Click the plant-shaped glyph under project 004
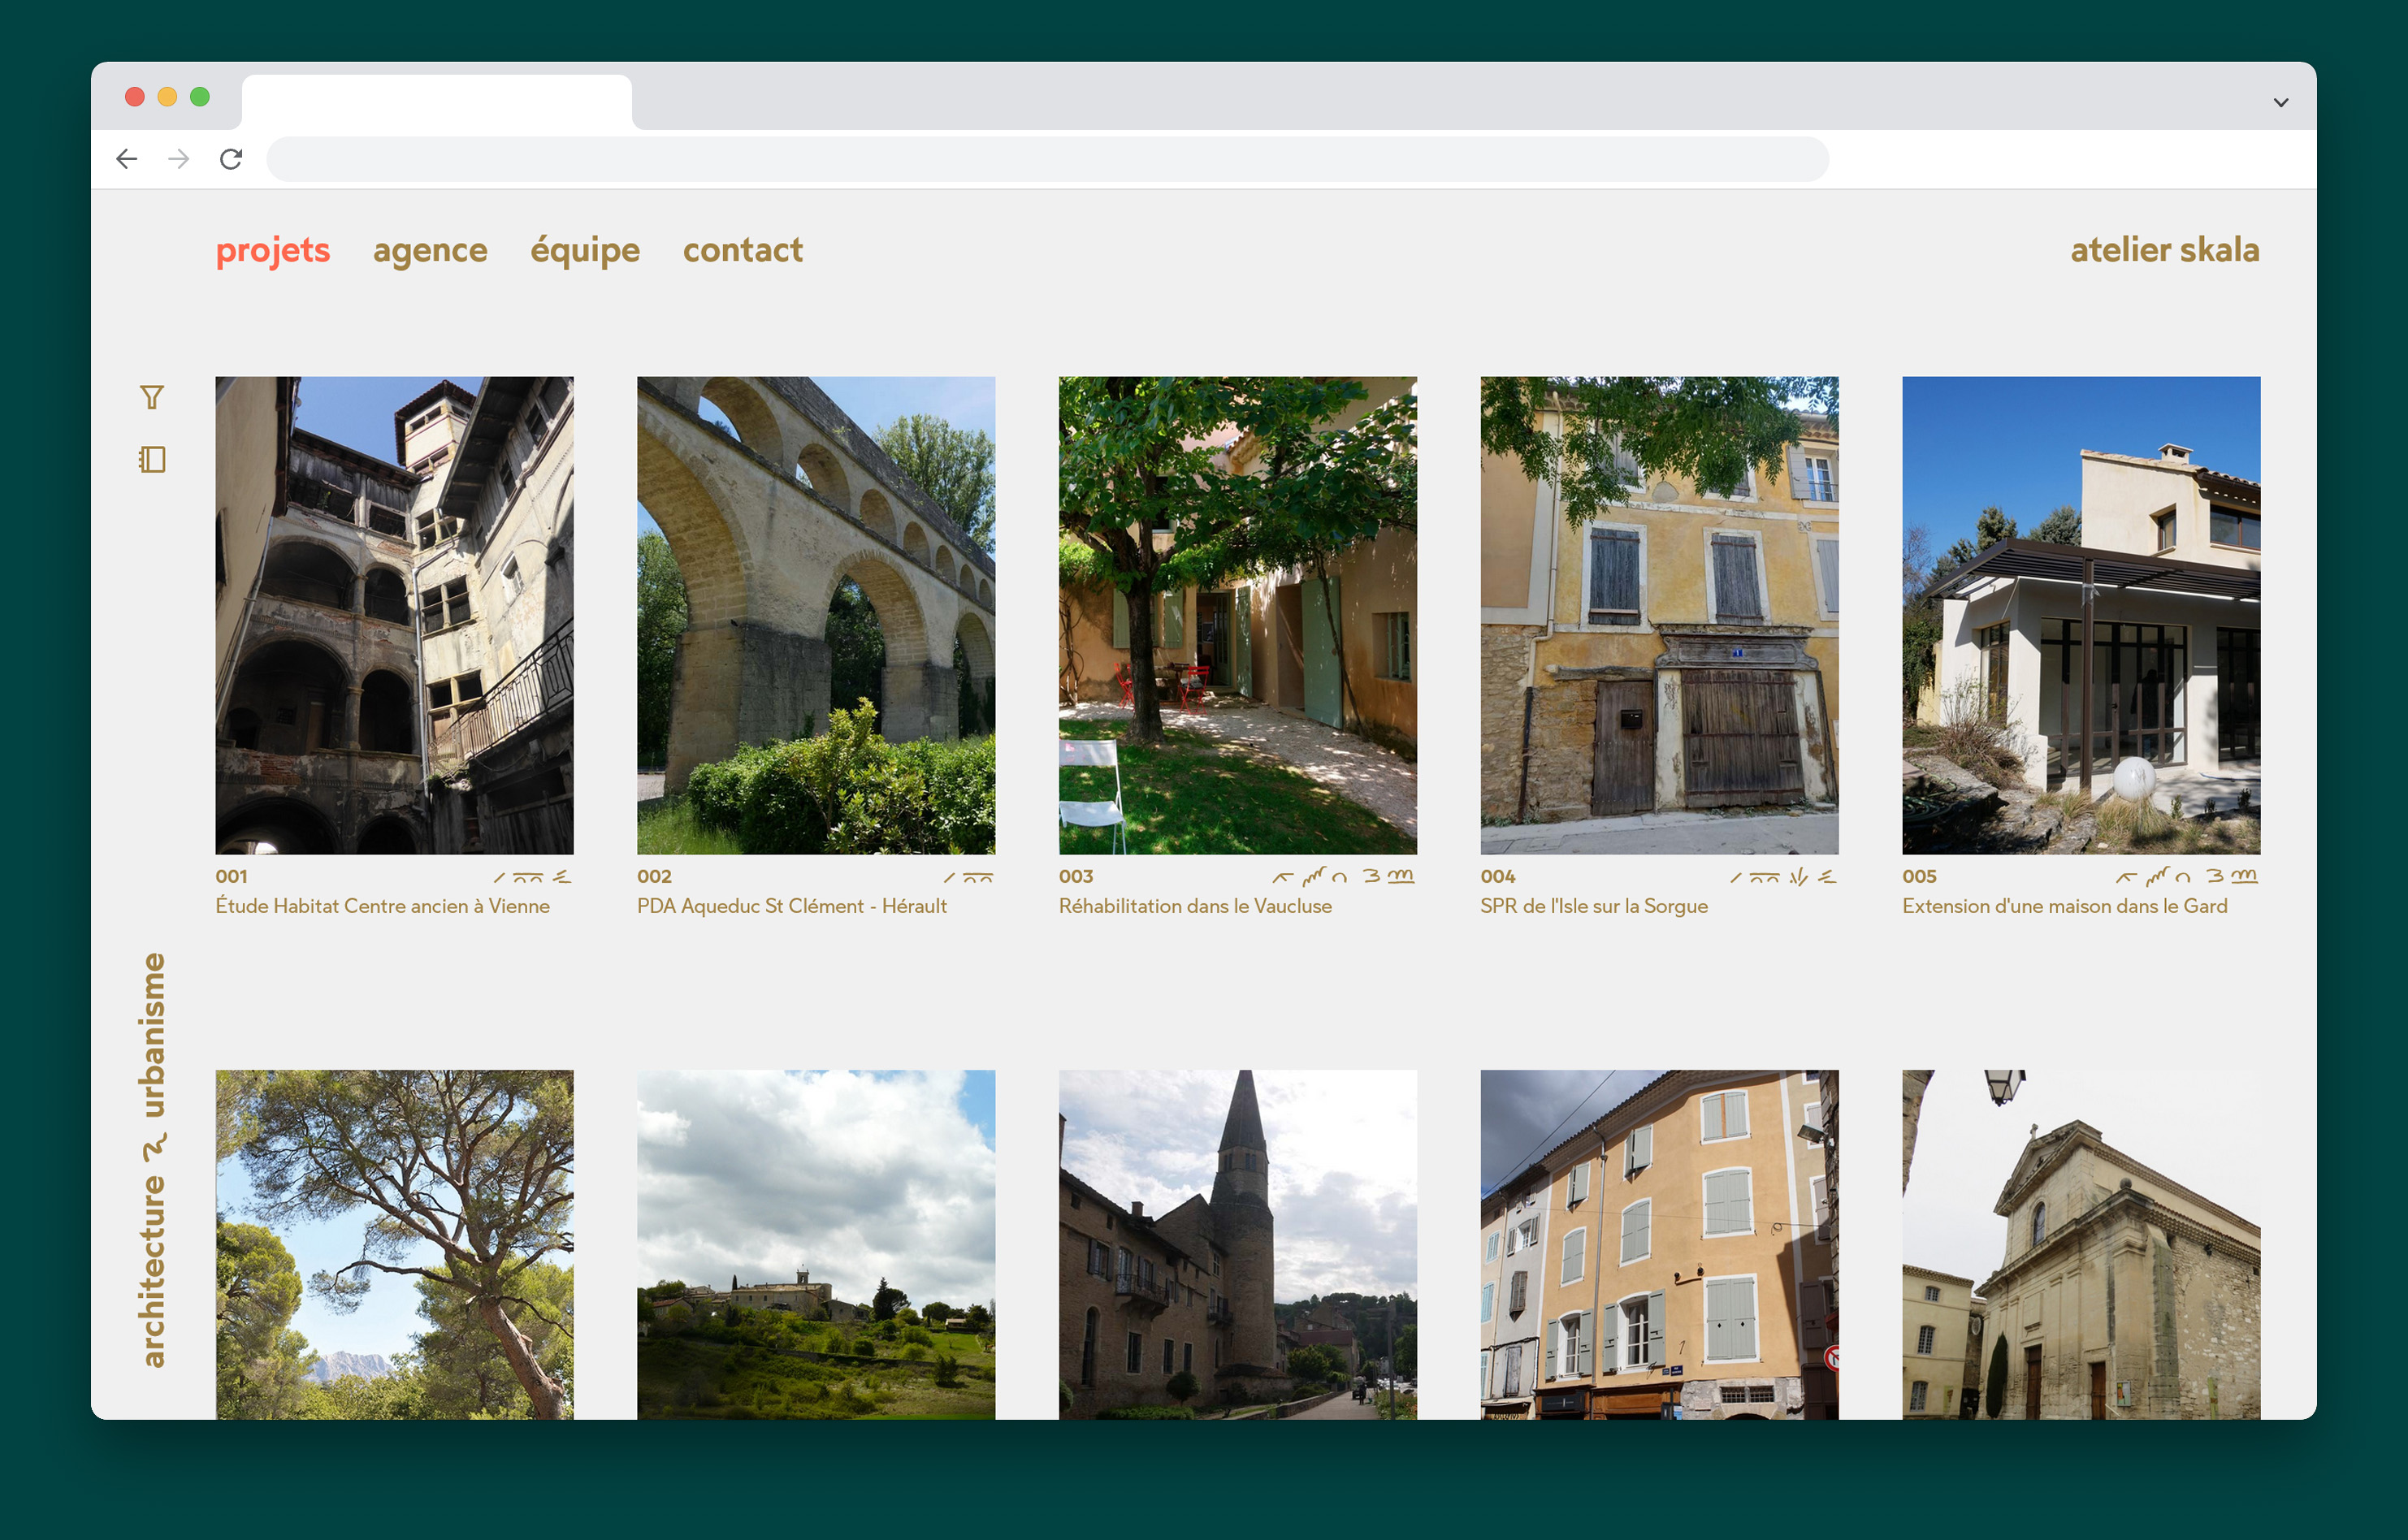This screenshot has width=2408, height=1540. click(1799, 877)
